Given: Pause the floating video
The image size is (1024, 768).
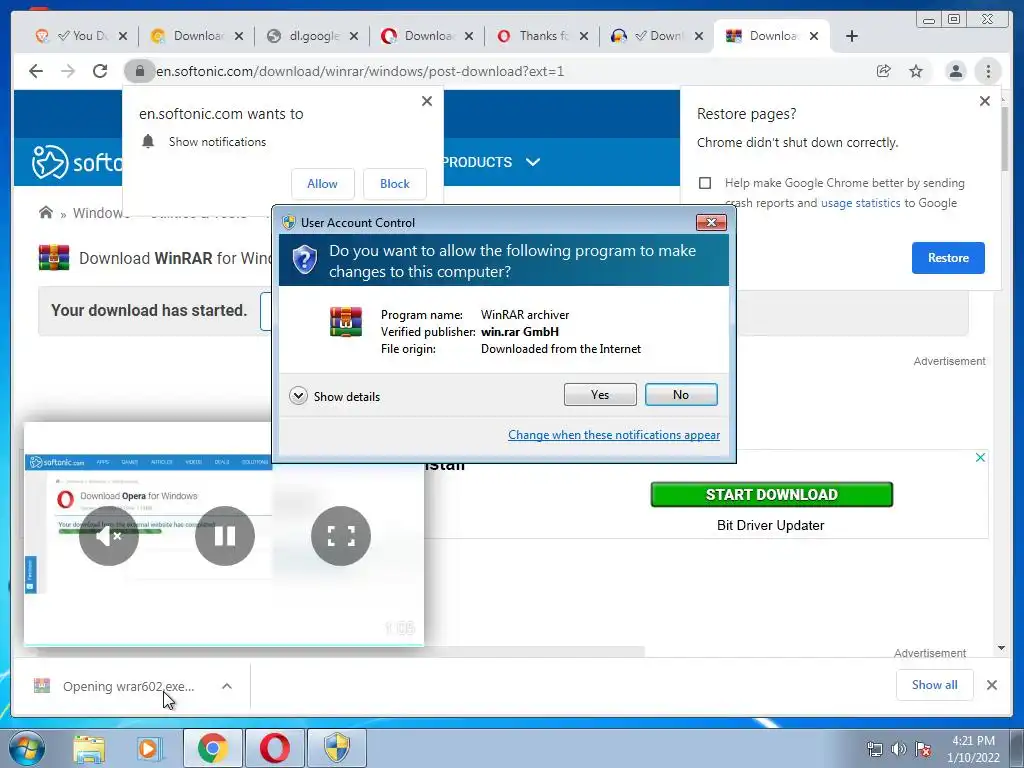Looking at the screenshot, I should [x=225, y=536].
